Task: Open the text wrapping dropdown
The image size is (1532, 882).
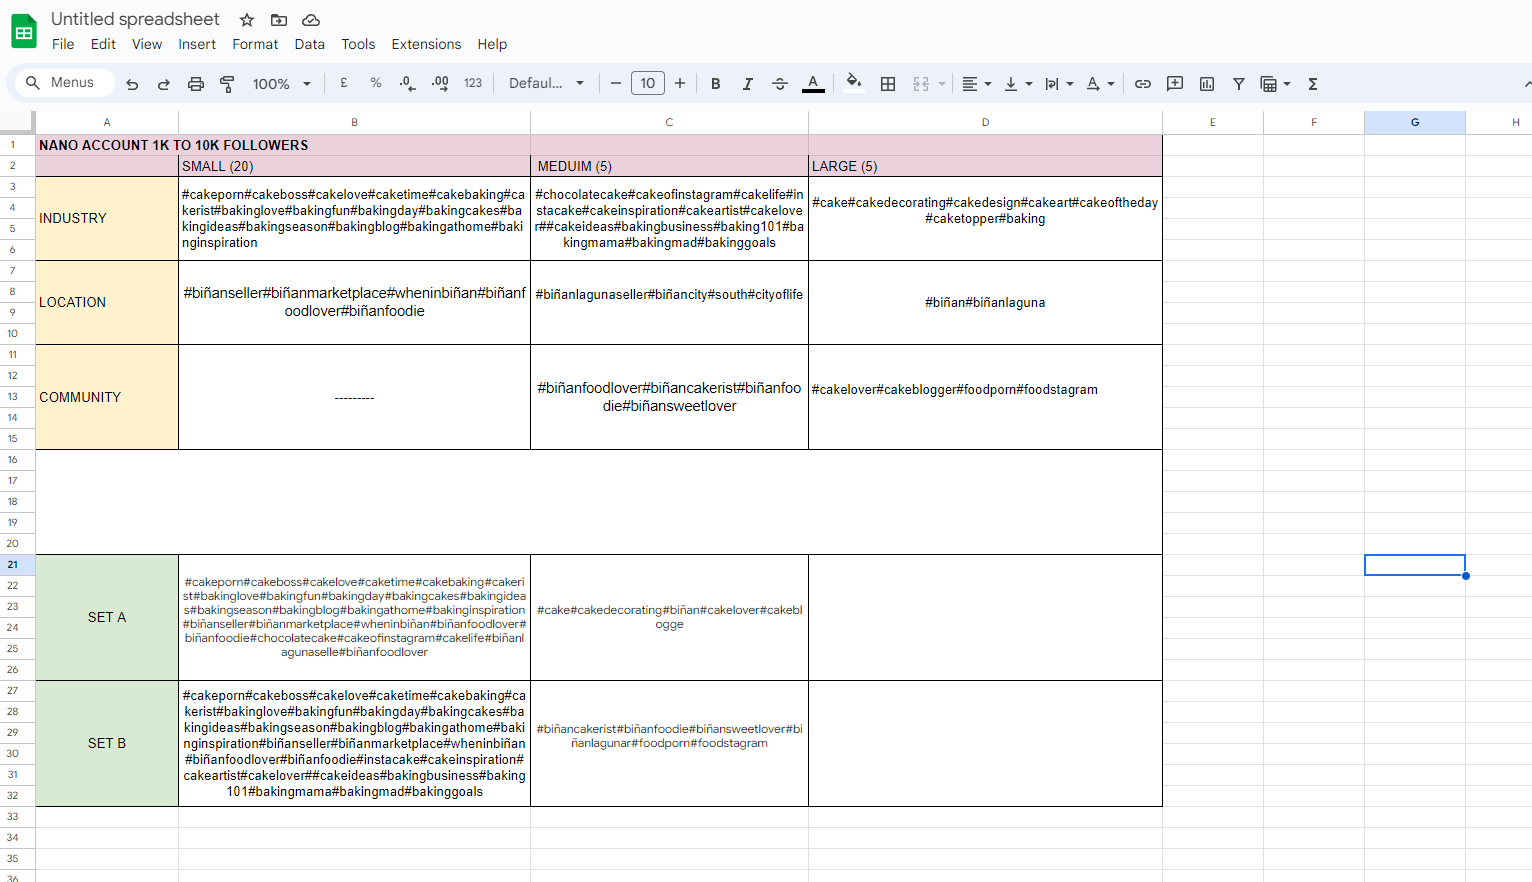Action: (1059, 84)
